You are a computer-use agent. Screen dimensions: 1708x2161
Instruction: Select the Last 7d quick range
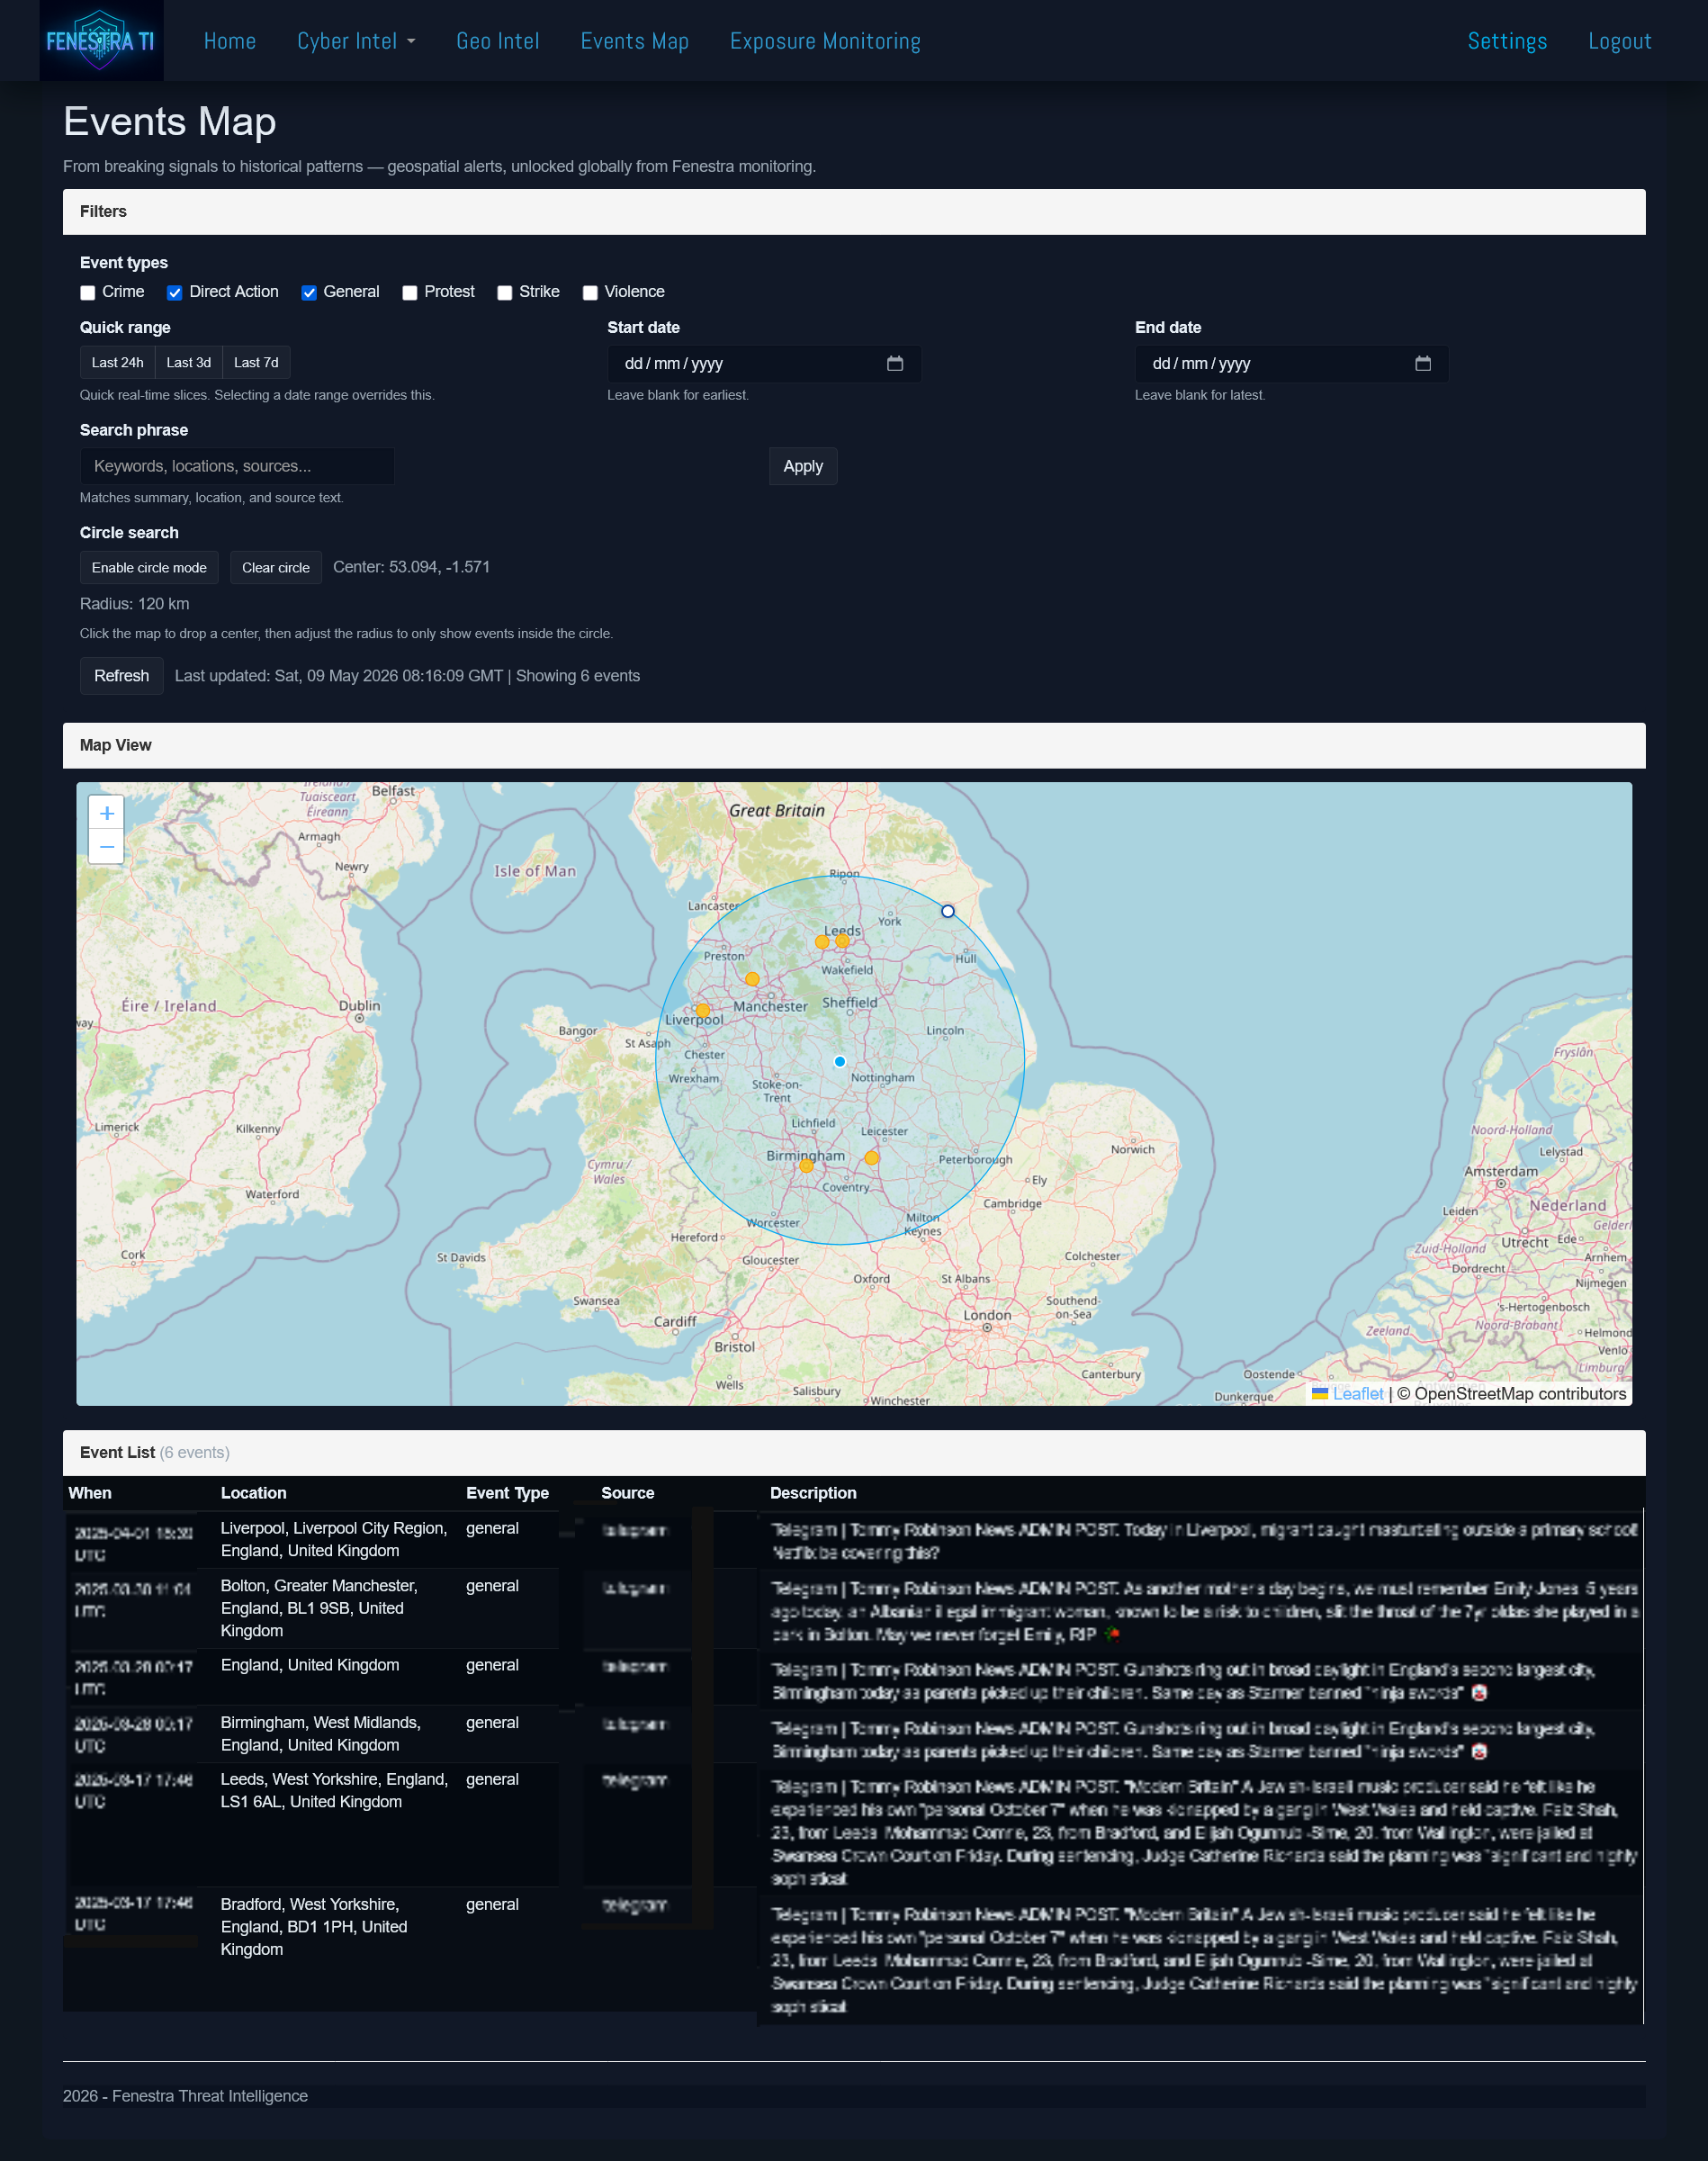coord(256,363)
